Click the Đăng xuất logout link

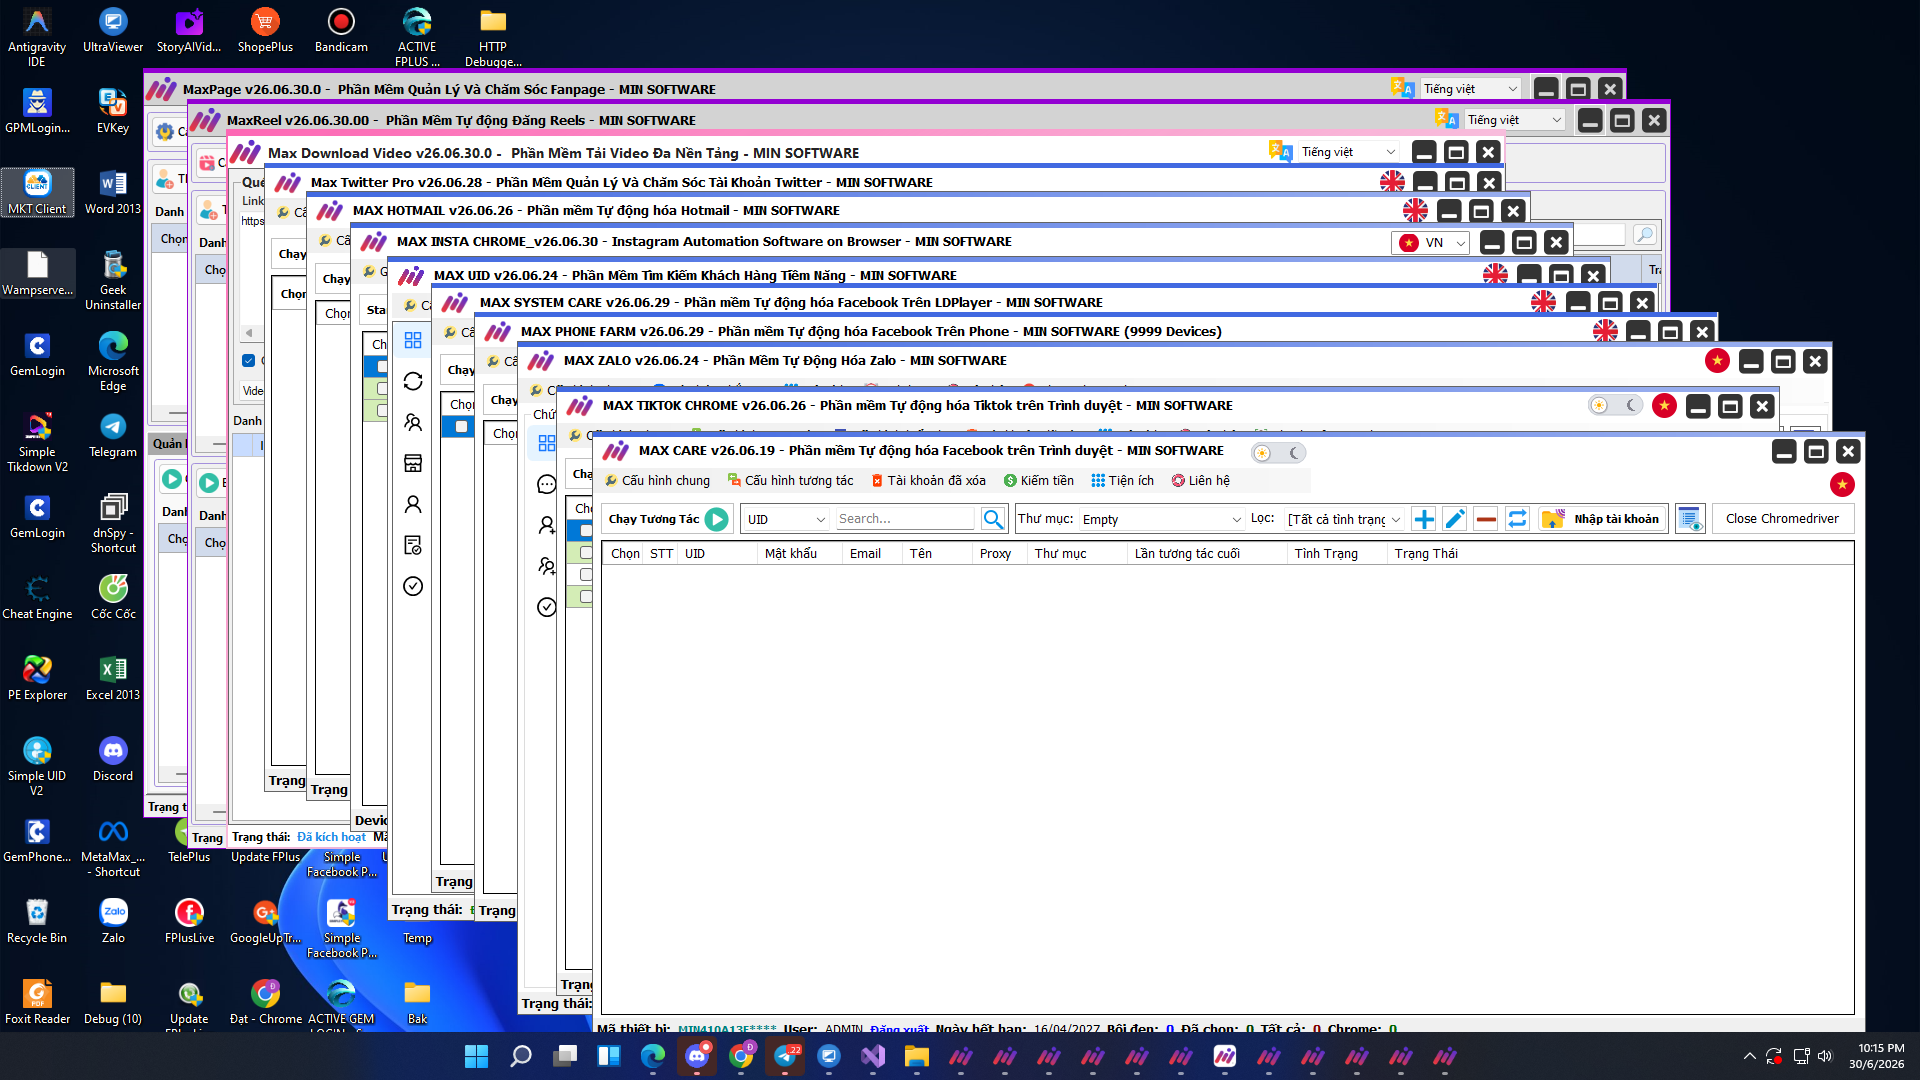coord(899,1029)
